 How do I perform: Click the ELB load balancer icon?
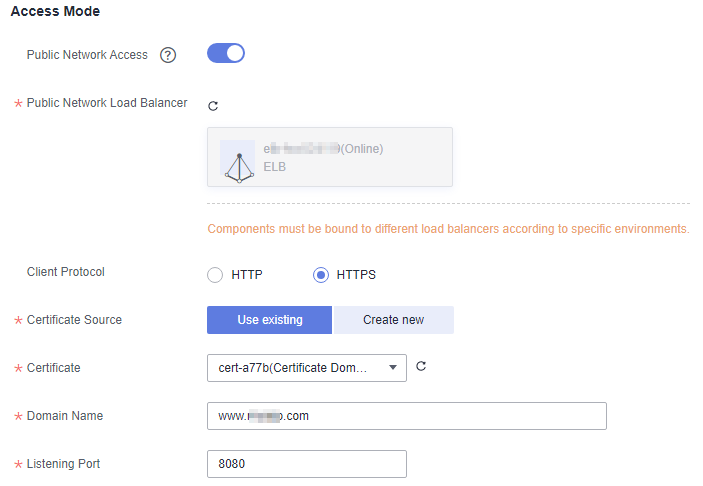tap(239, 162)
